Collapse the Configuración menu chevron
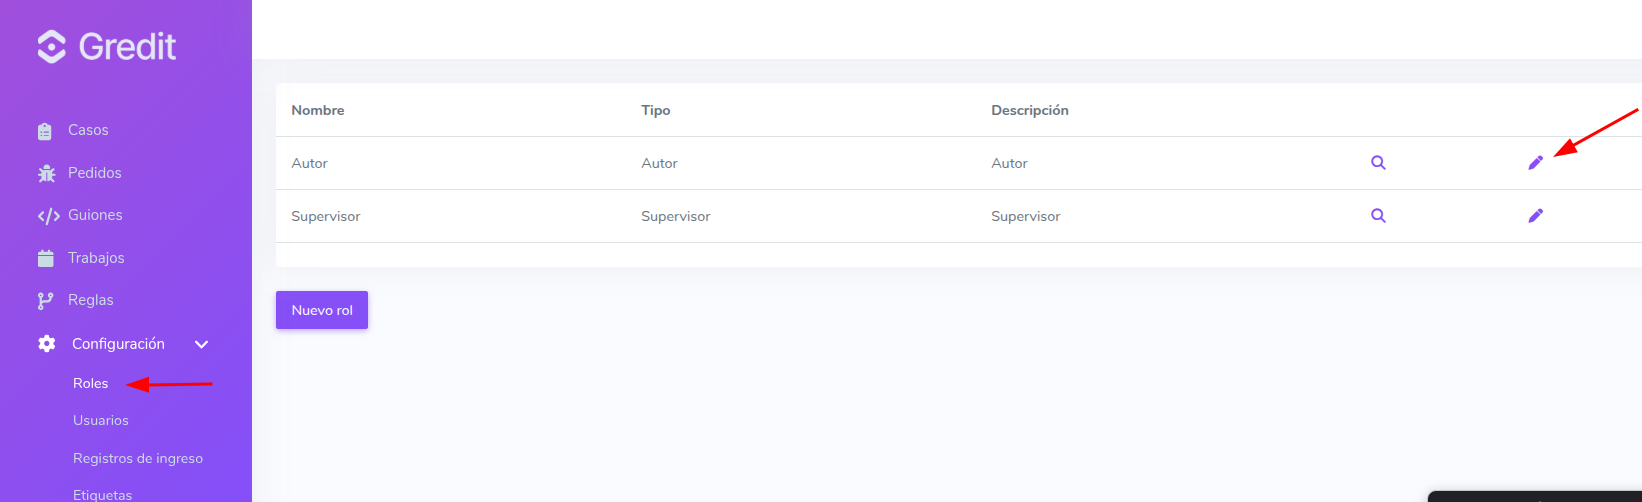The height and width of the screenshot is (502, 1642). point(201,345)
